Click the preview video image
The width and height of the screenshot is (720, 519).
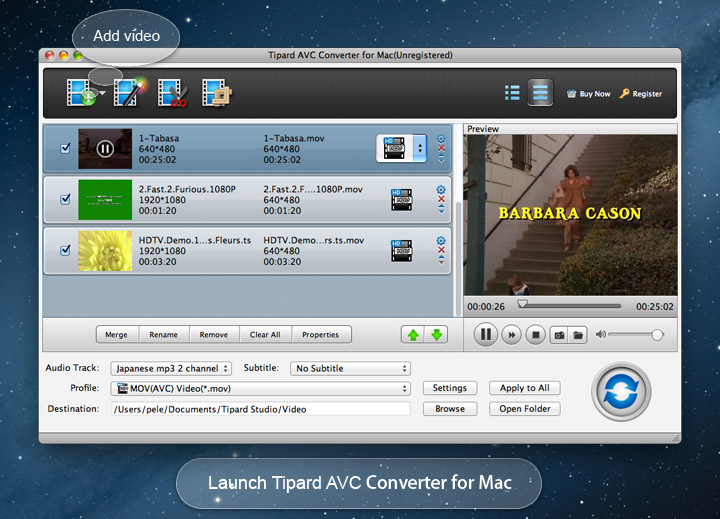click(x=570, y=215)
